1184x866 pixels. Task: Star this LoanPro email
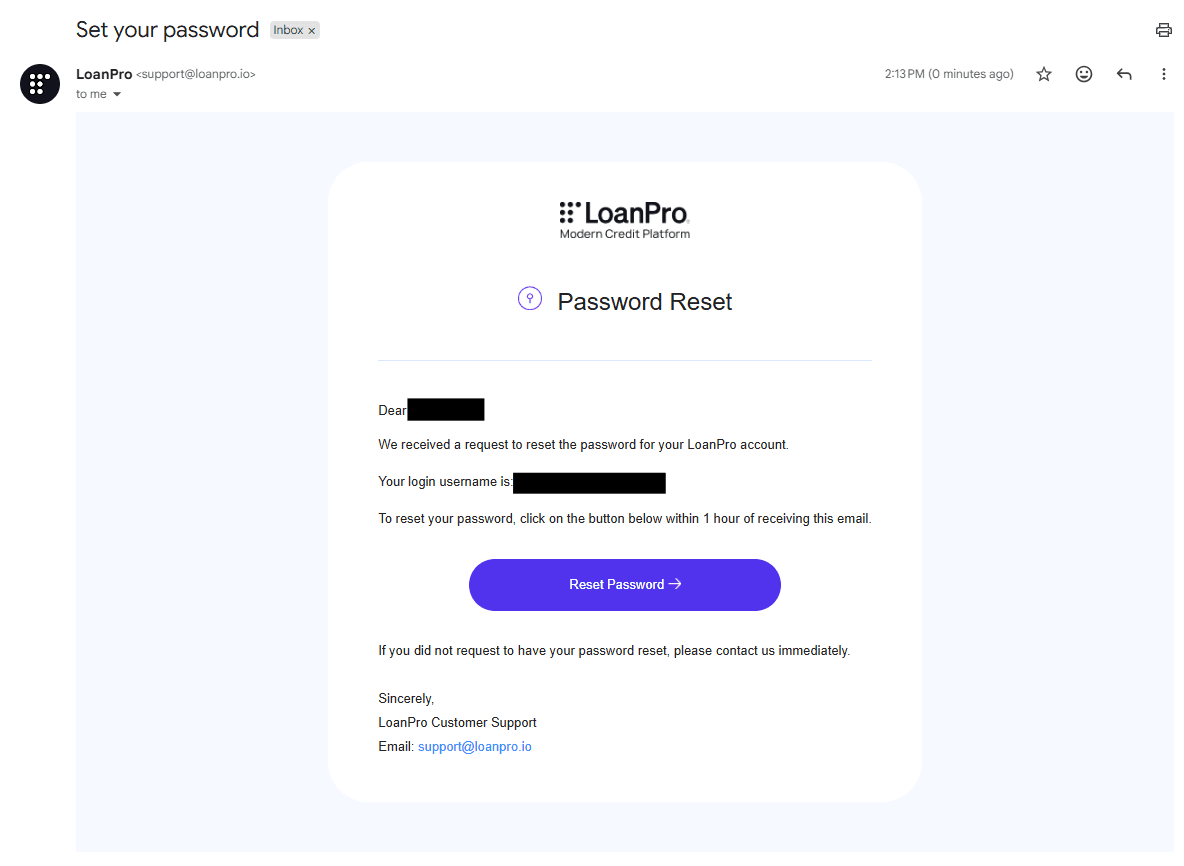(x=1044, y=74)
